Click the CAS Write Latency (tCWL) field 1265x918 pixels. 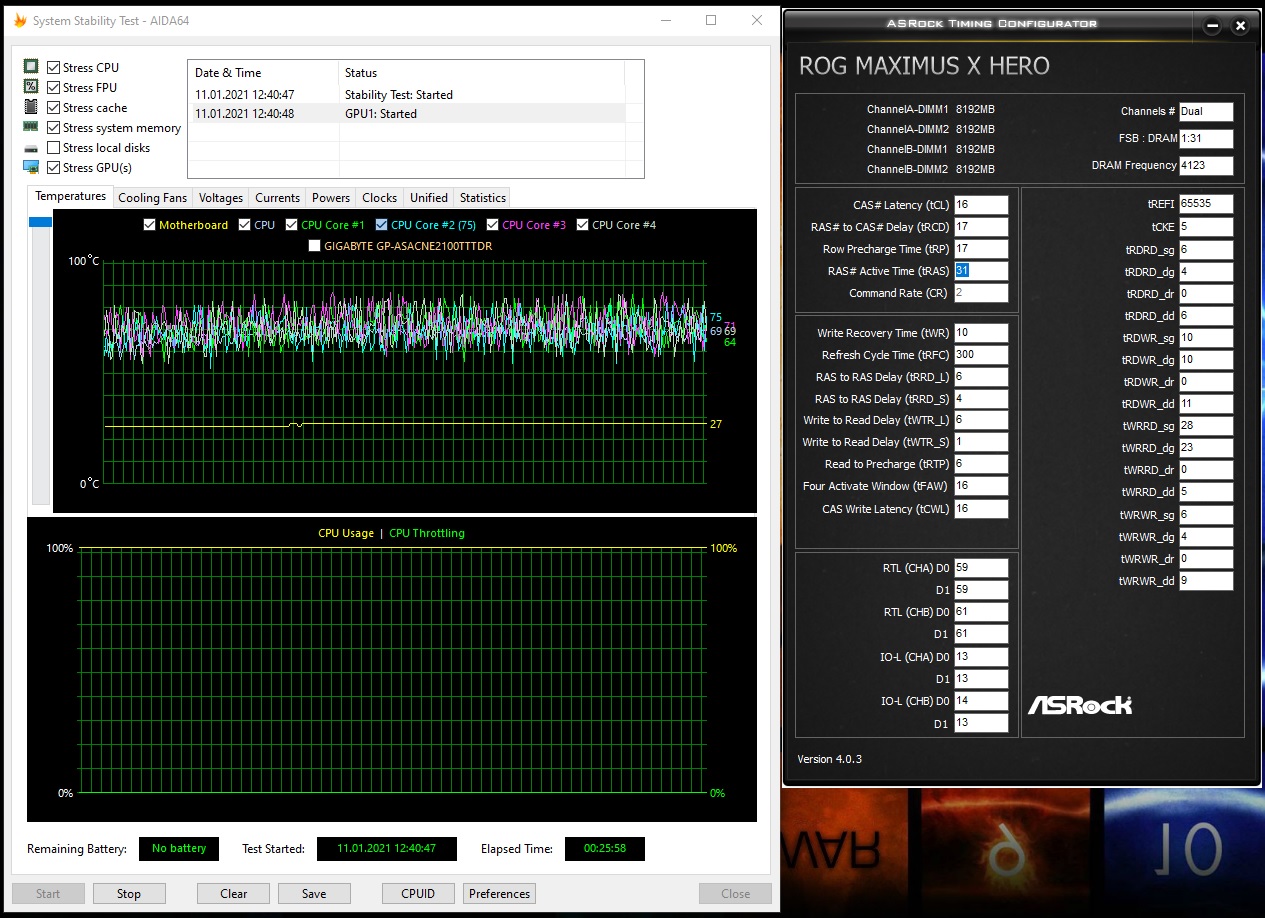point(981,509)
